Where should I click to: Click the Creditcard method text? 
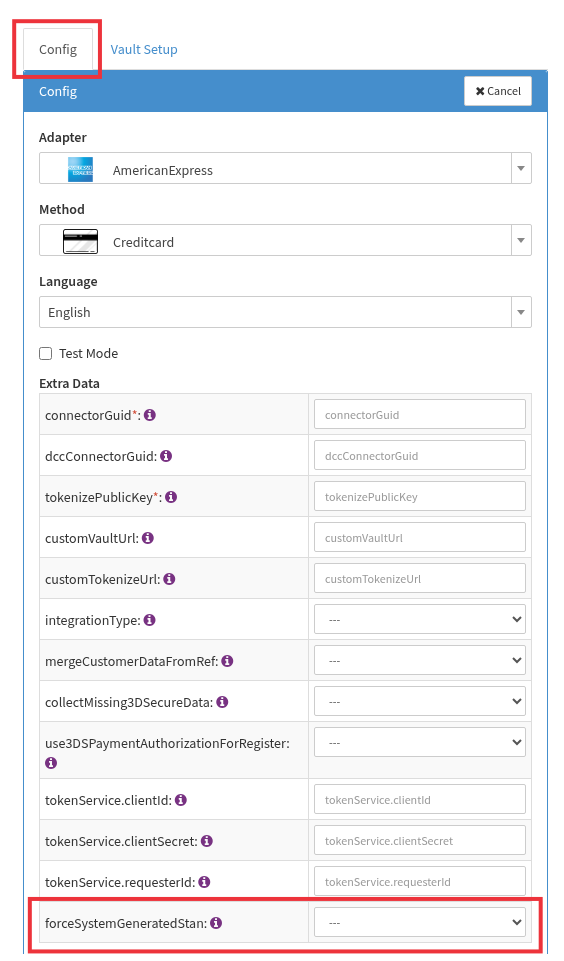tap(143, 243)
